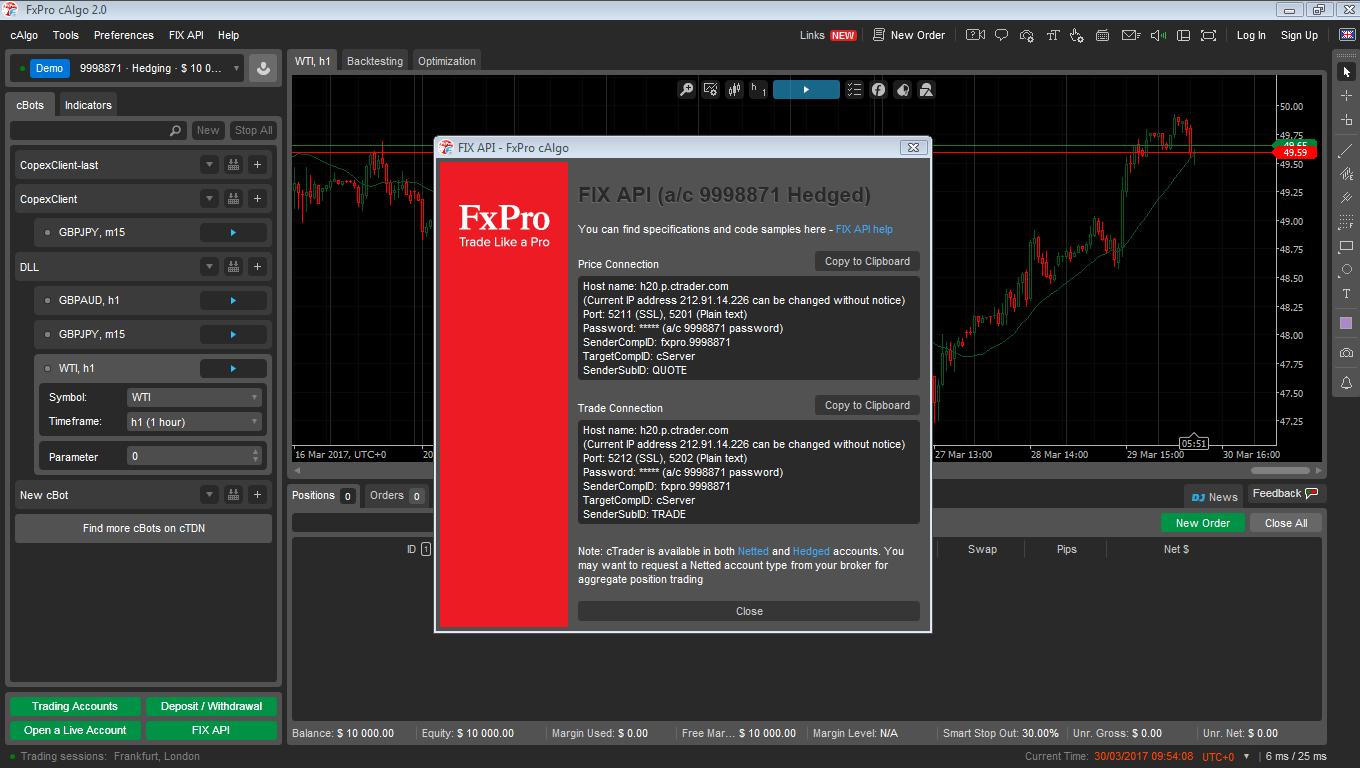Start GBPAUD, h1 cBot instance

coord(233,300)
